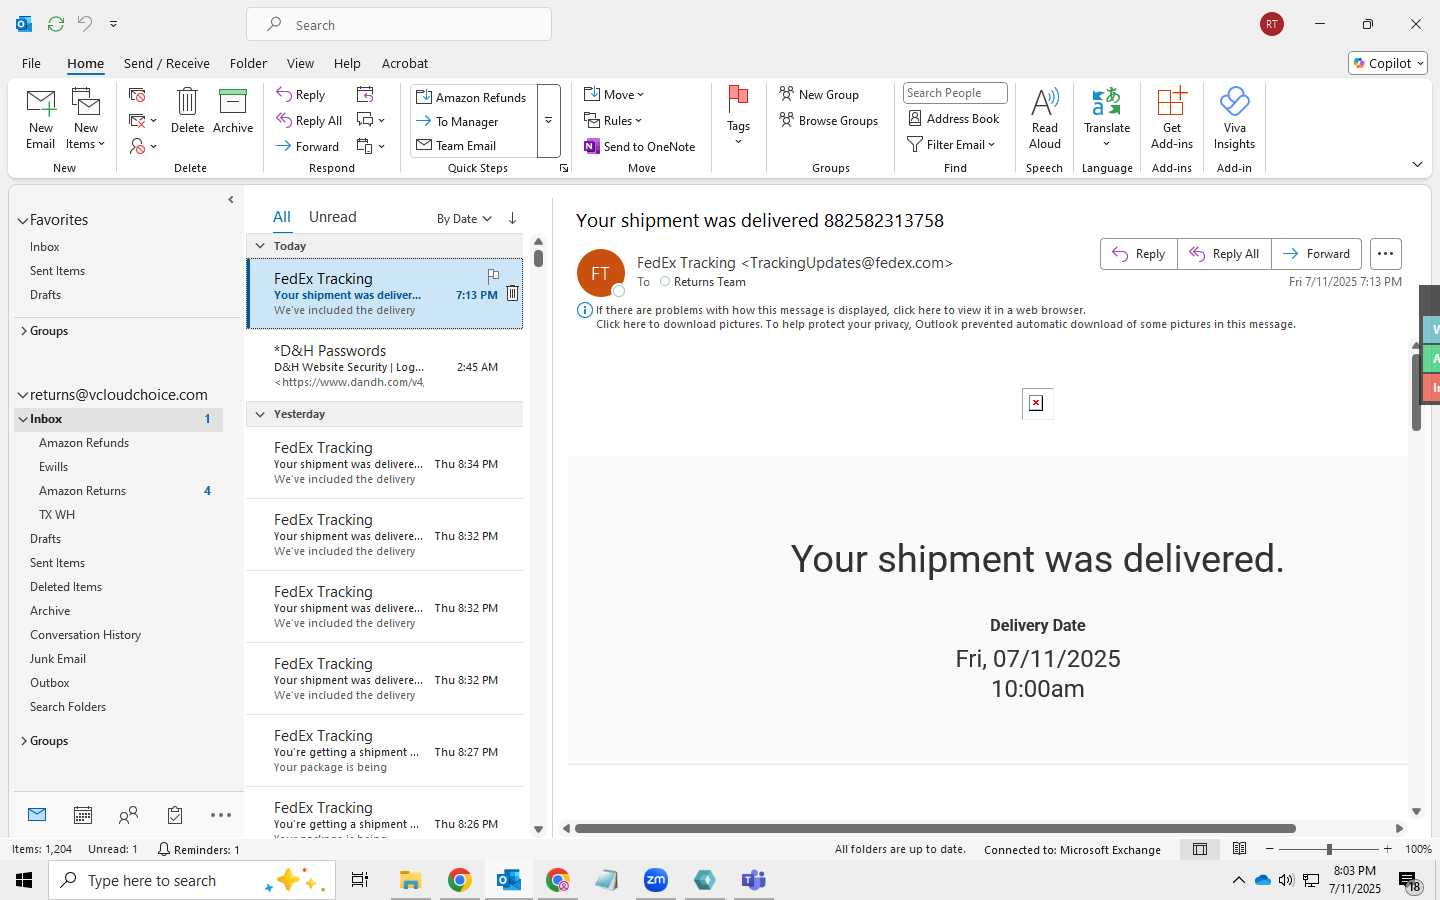
Task: Open the Address Book
Action: point(954,118)
